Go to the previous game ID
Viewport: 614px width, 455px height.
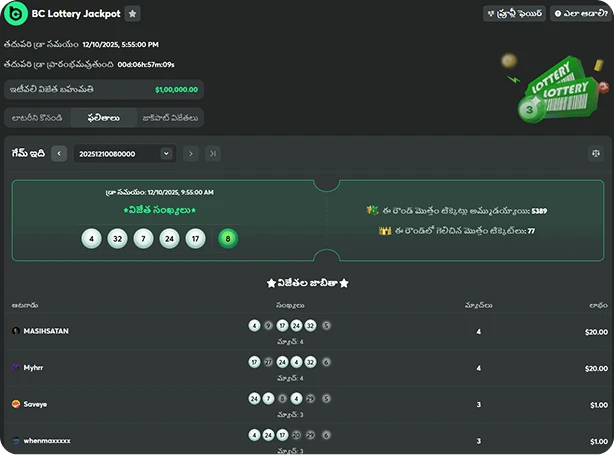tap(59, 153)
